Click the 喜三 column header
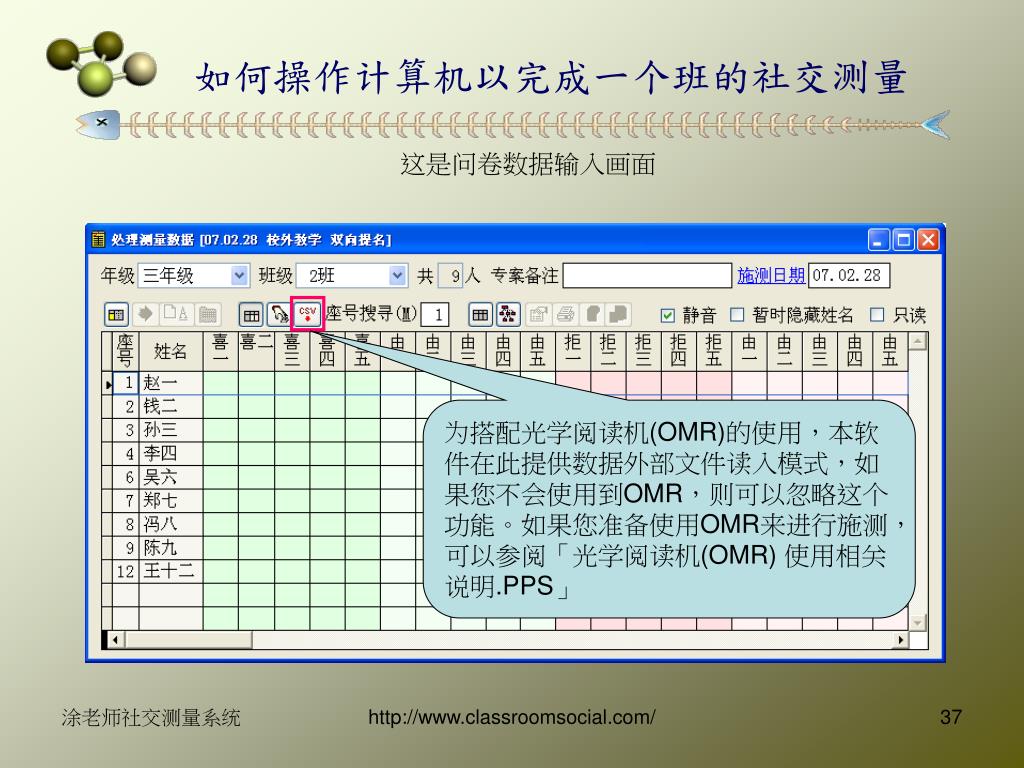Viewport: 1024px width, 768px height. [292, 351]
